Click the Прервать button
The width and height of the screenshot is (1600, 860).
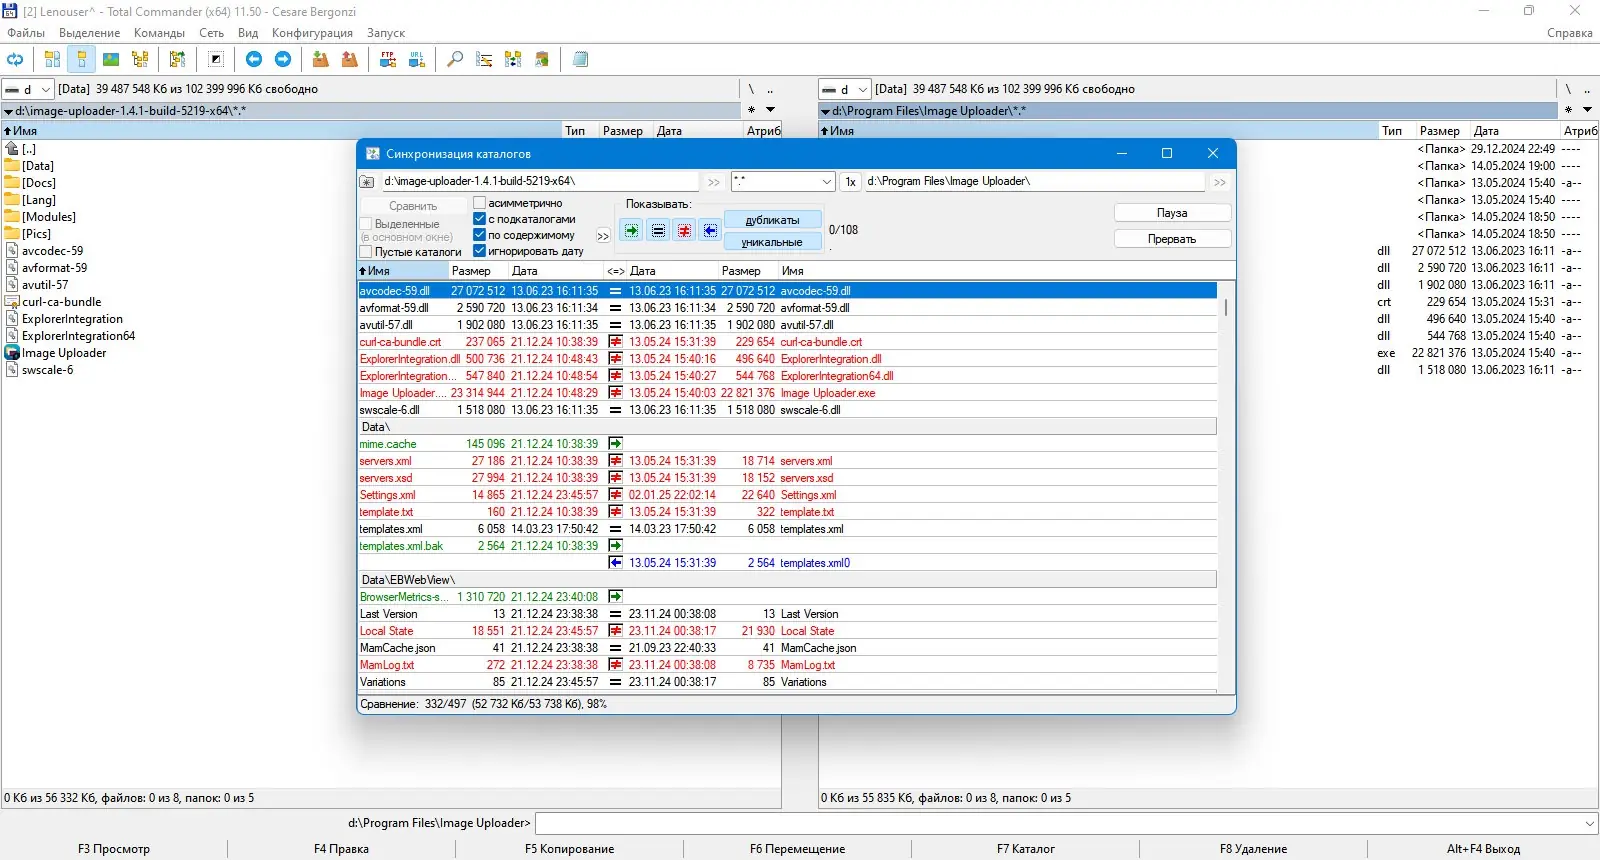tap(1172, 239)
